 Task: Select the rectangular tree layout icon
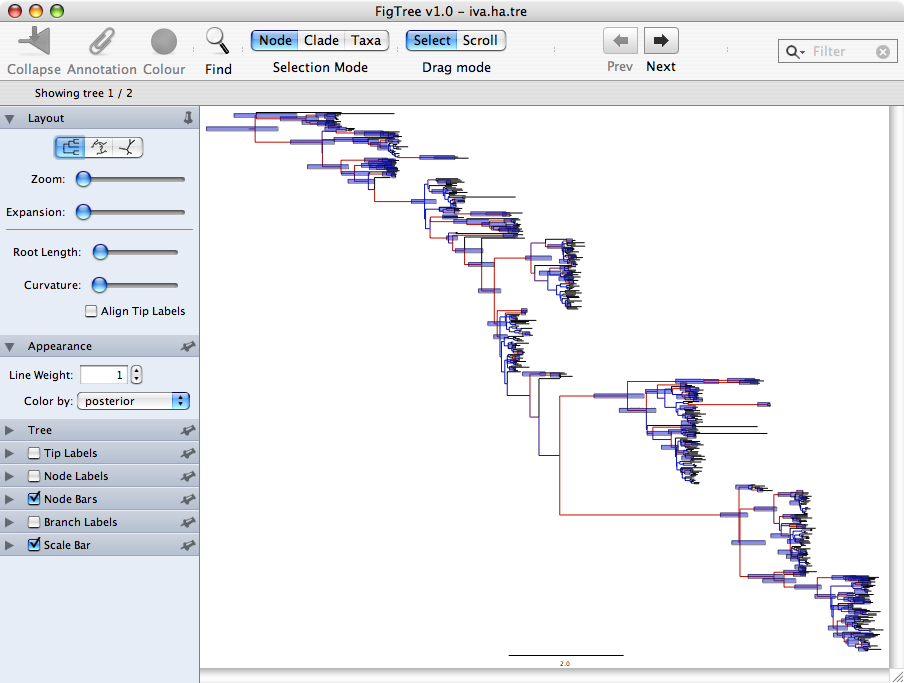click(x=70, y=147)
